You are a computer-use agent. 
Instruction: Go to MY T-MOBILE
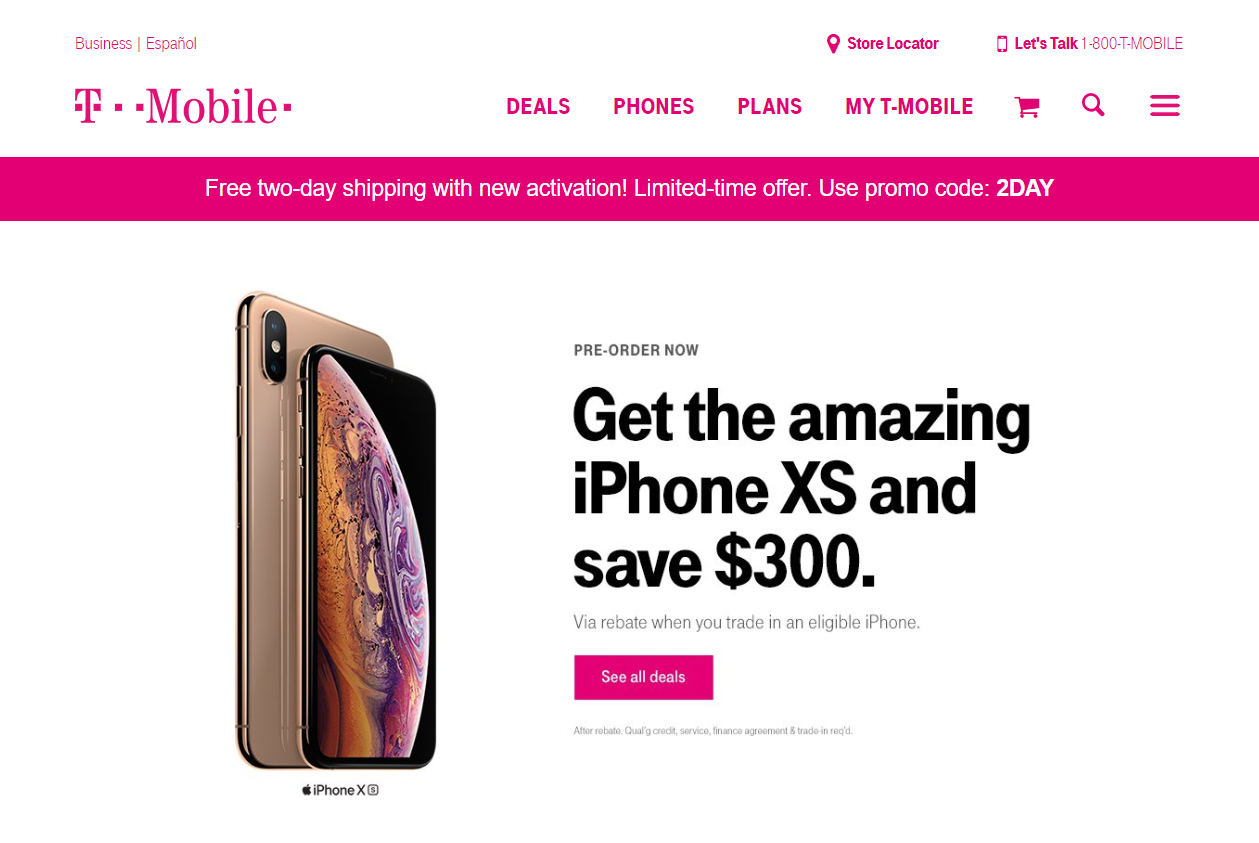click(x=909, y=107)
